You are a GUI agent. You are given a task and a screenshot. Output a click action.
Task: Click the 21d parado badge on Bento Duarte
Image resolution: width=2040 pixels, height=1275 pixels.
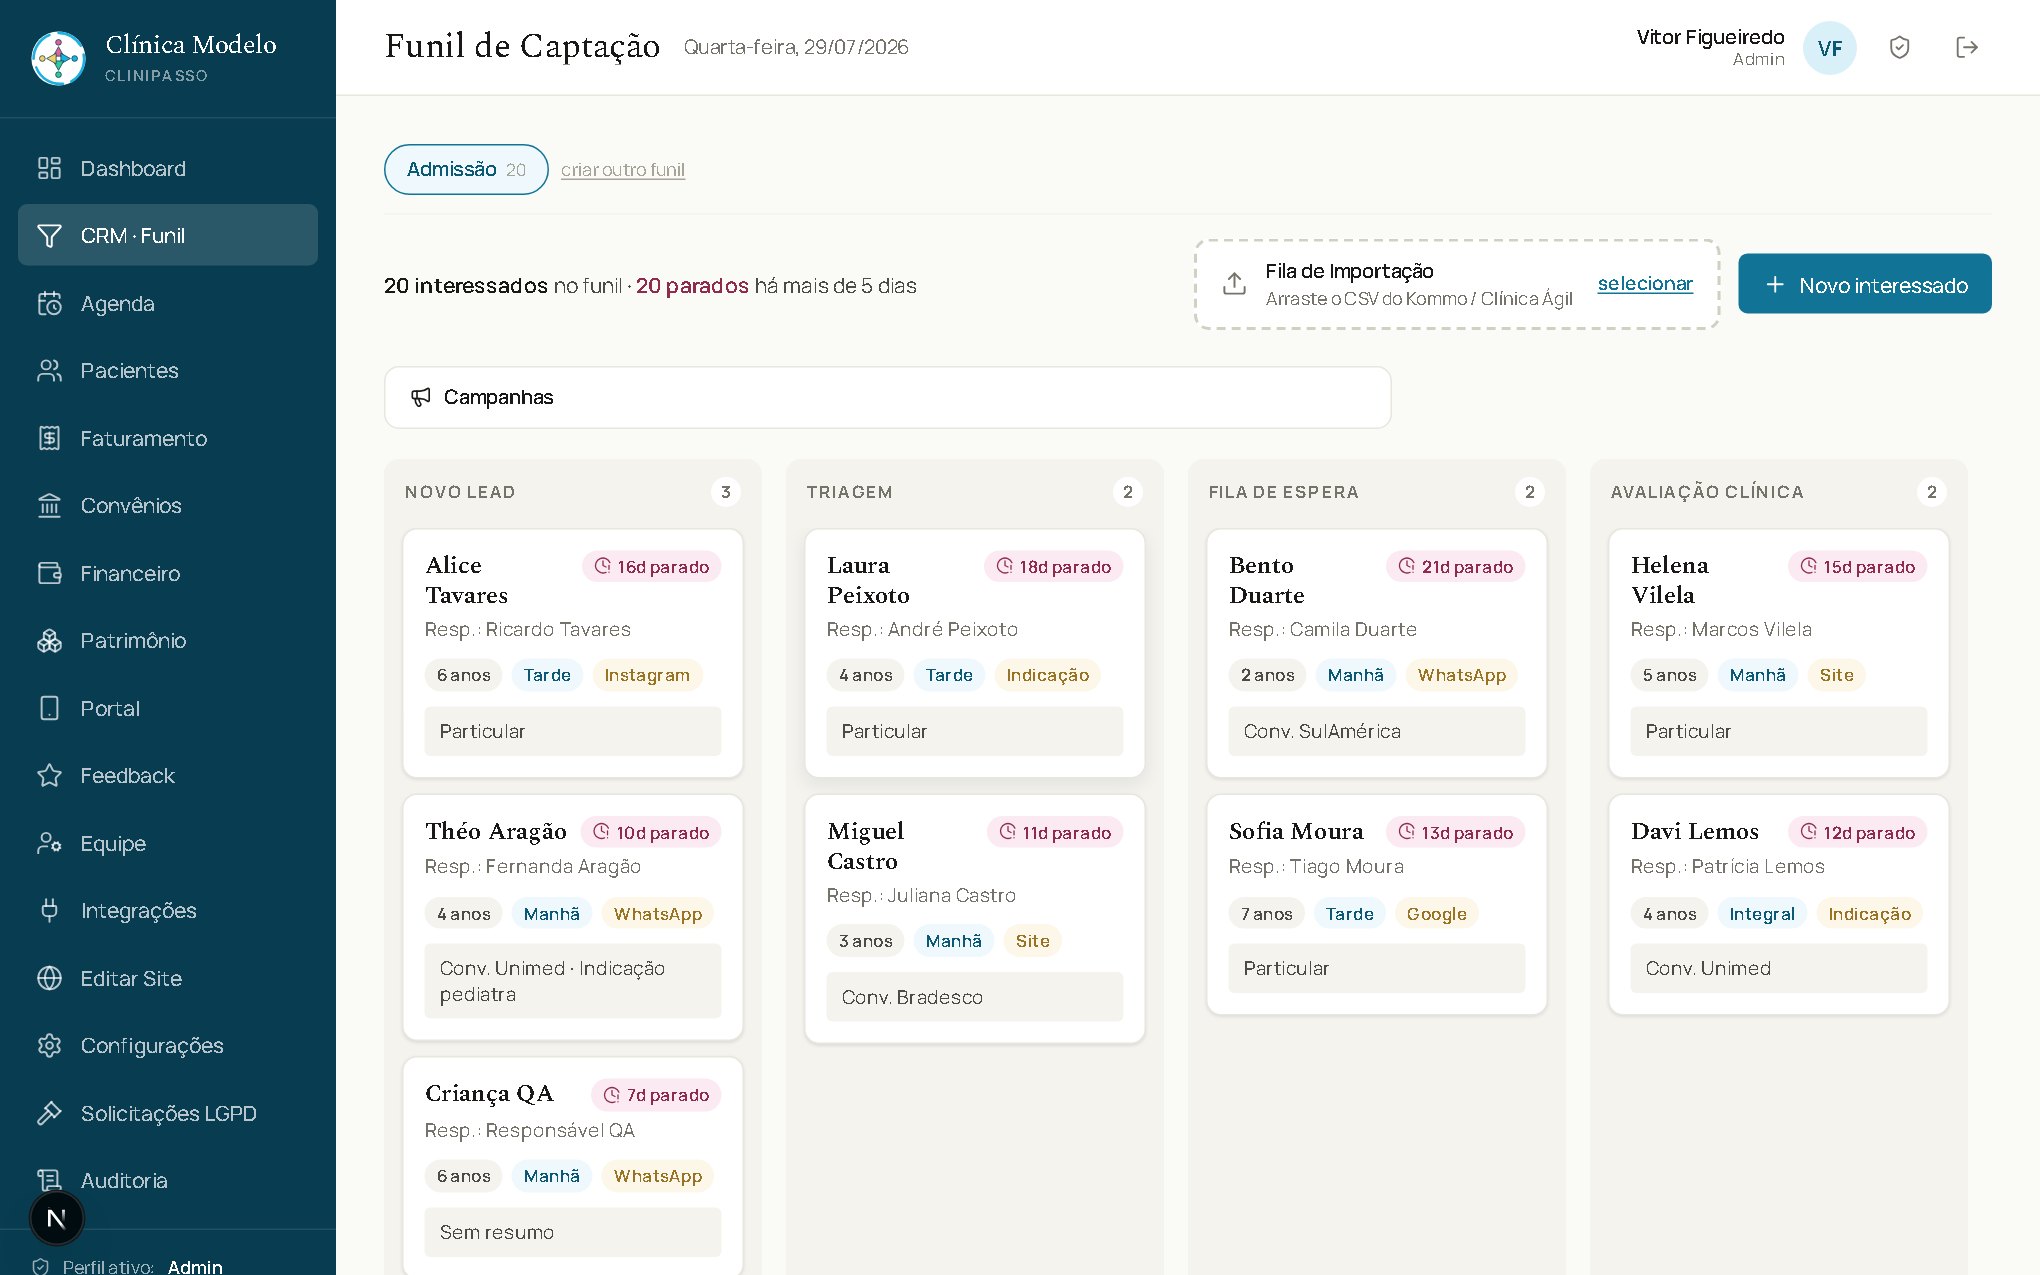(1455, 566)
